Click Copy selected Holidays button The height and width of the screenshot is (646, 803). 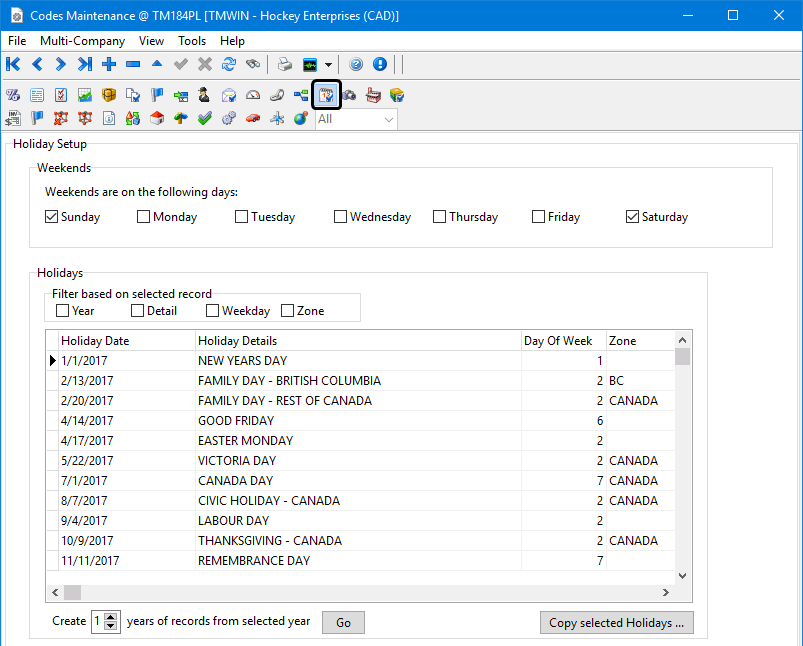[x=616, y=623]
